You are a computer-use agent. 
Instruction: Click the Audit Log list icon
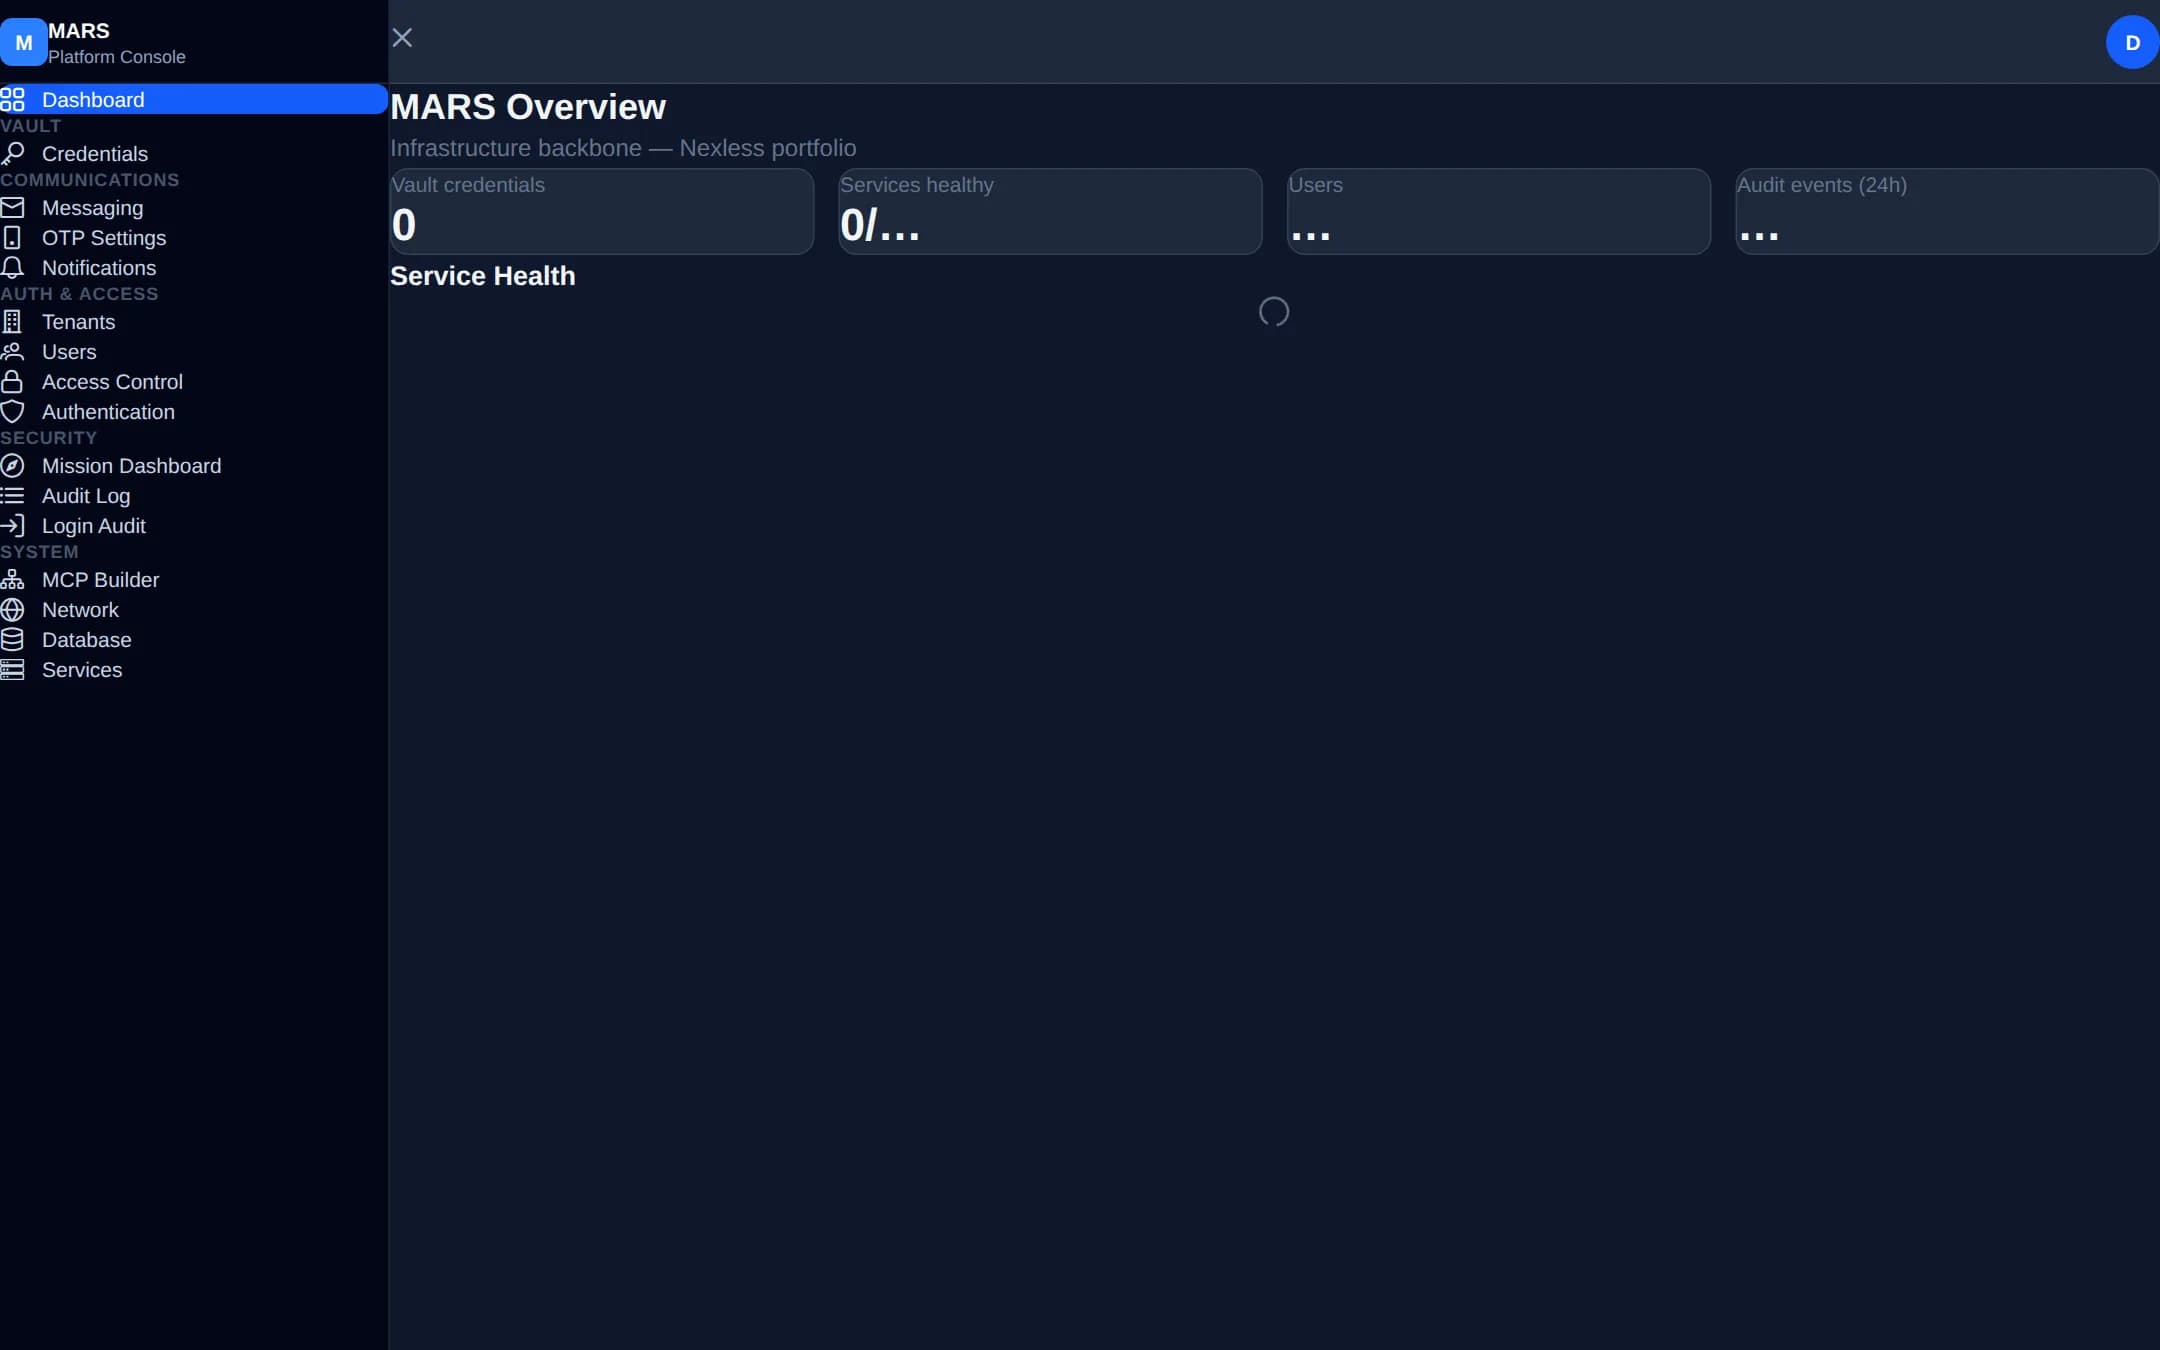pos(12,495)
